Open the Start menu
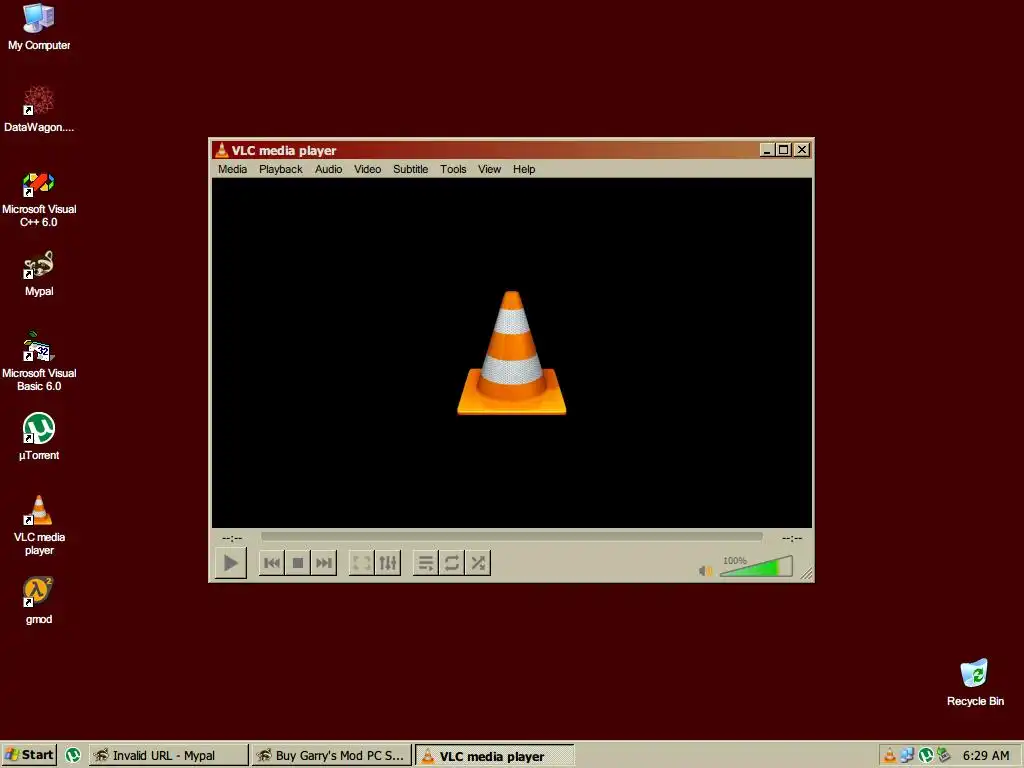Image resolution: width=1024 pixels, height=768 pixels. pyautogui.click(x=29, y=755)
